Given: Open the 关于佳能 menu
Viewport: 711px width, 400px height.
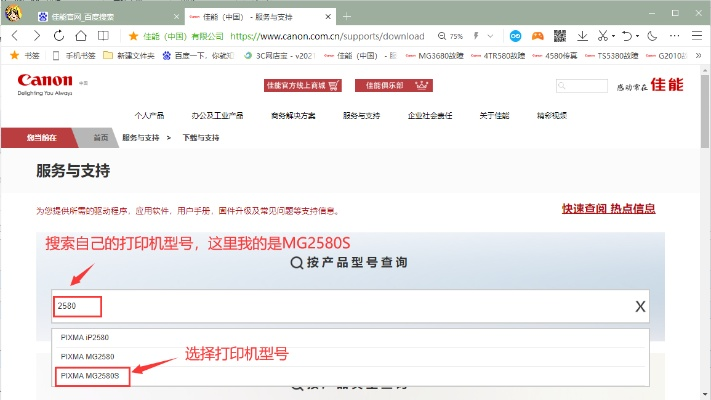Looking at the screenshot, I should pos(494,115).
